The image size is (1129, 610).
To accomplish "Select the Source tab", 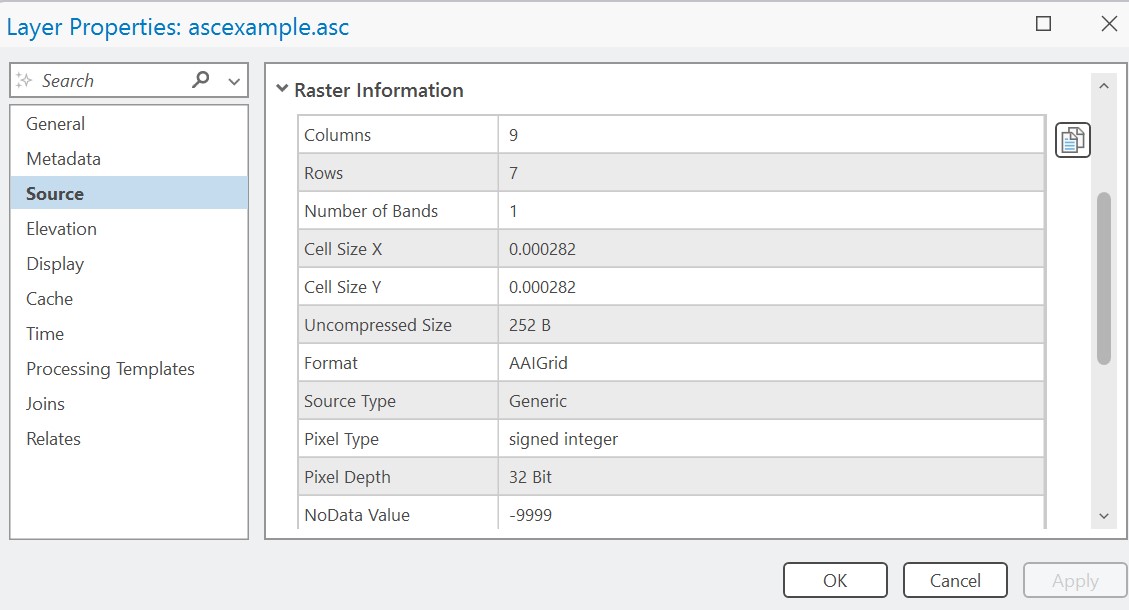I will click(x=55, y=194).
